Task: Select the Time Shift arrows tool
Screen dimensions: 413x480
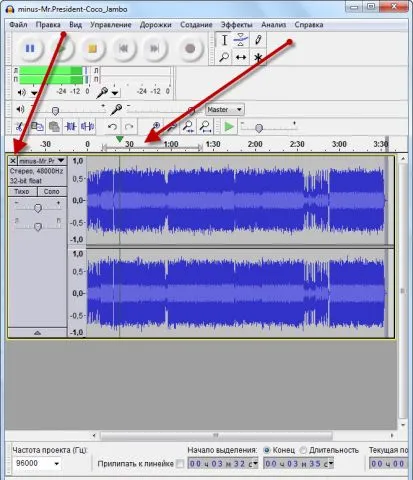Action: [x=241, y=57]
